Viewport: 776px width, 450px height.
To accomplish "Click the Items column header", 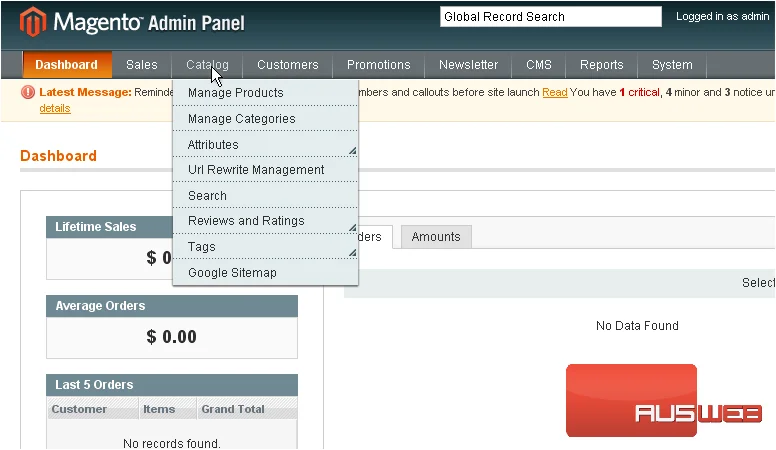I will pos(168,409).
